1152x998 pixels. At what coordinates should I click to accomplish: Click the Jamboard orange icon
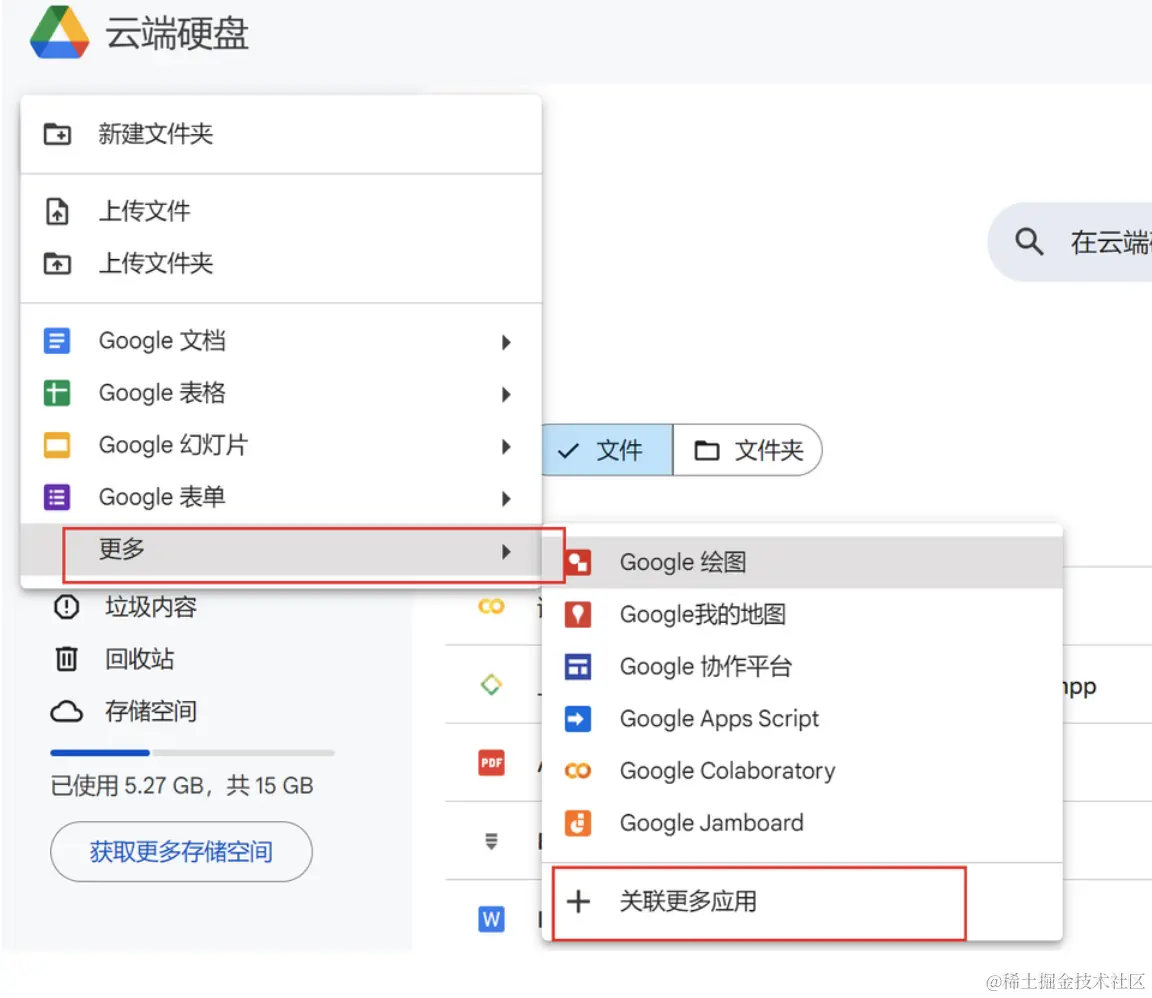pyautogui.click(x=578, y=823)
